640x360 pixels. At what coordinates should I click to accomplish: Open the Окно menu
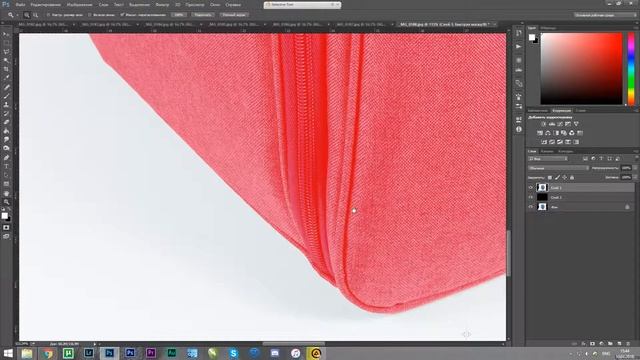215,5
